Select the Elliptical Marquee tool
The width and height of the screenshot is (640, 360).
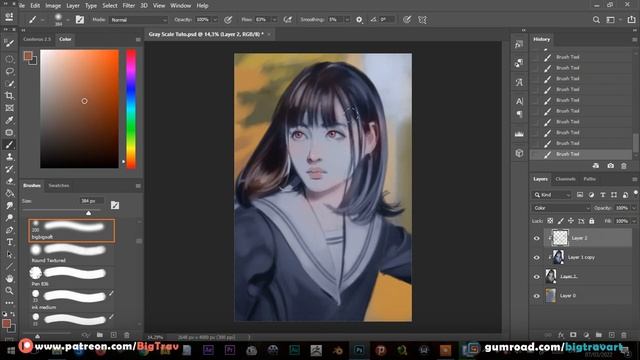click(9, 59)
